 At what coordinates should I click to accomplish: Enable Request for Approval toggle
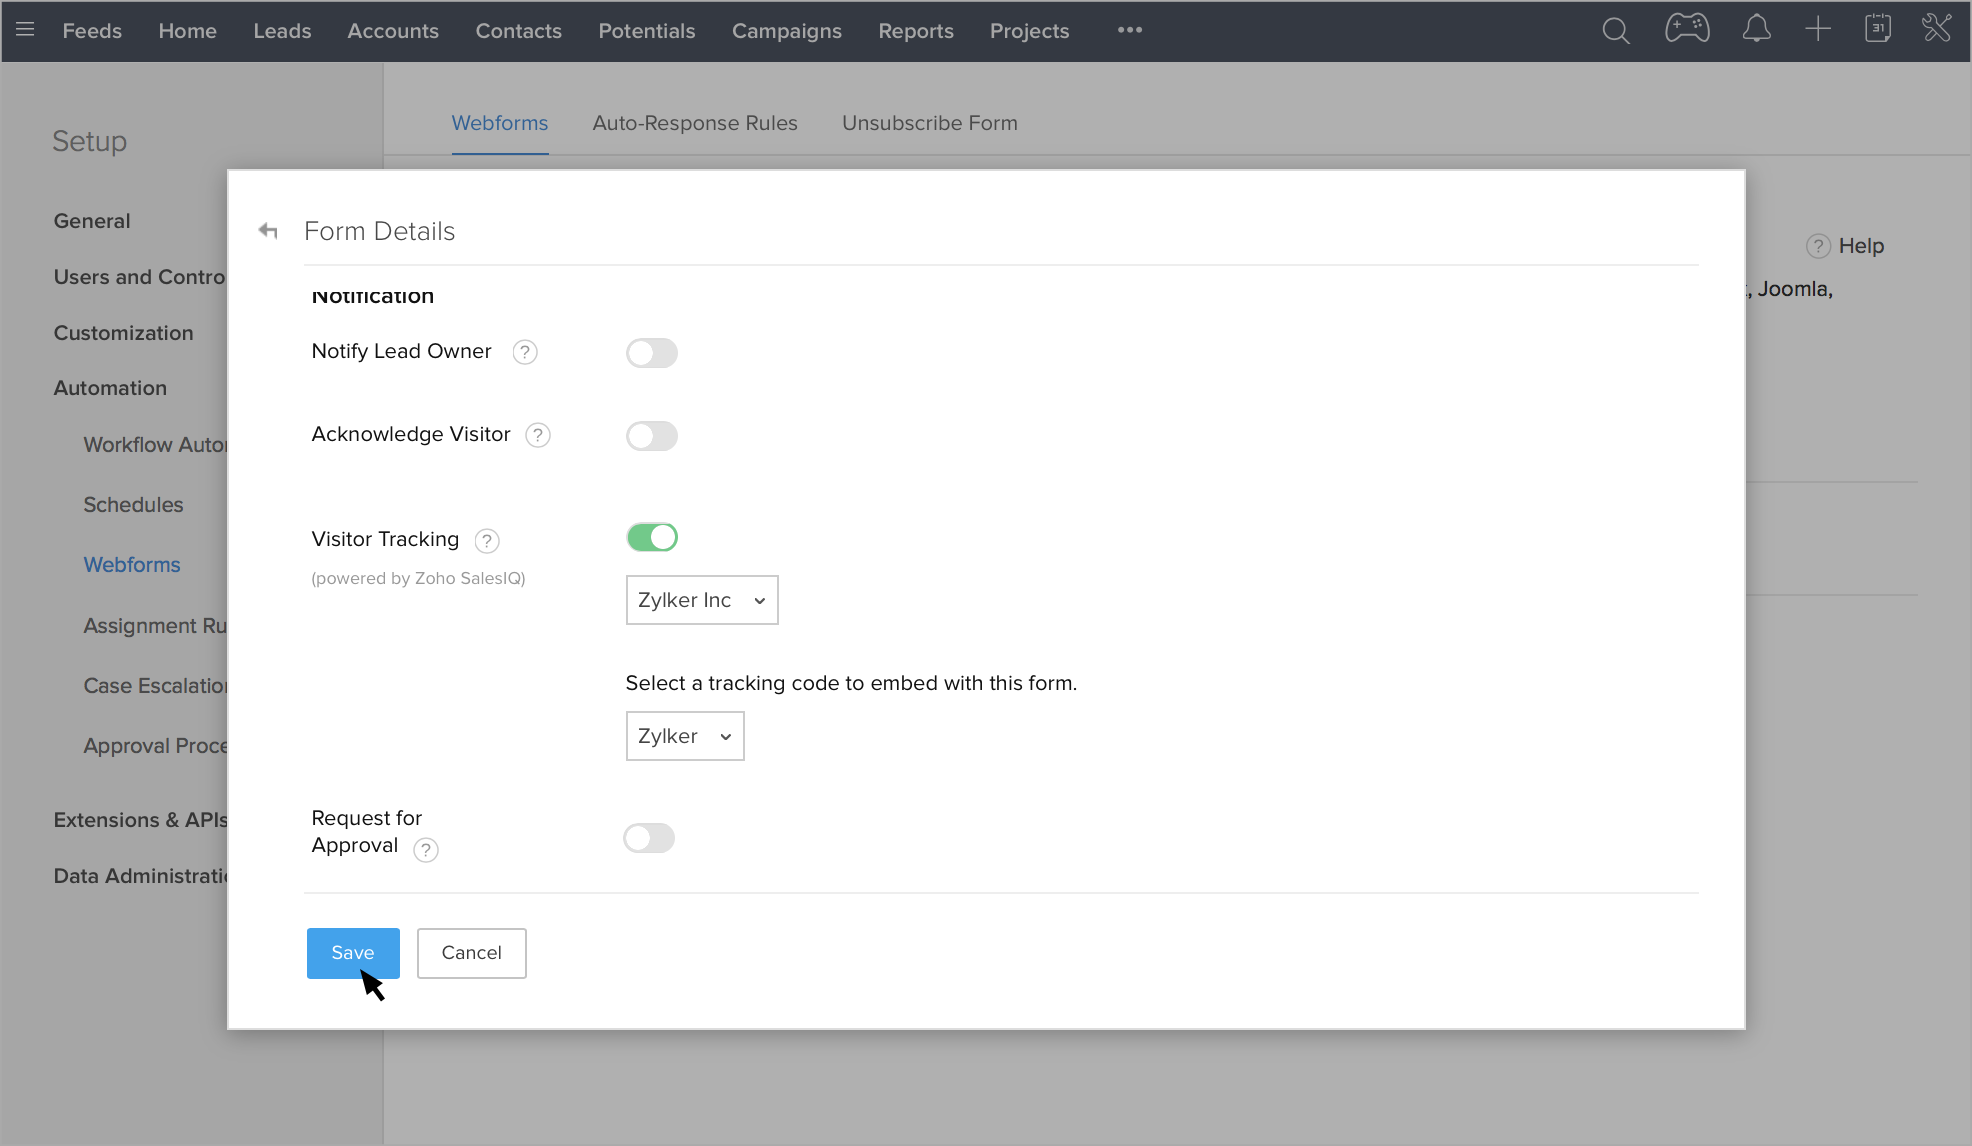click(x=649, y=838)
